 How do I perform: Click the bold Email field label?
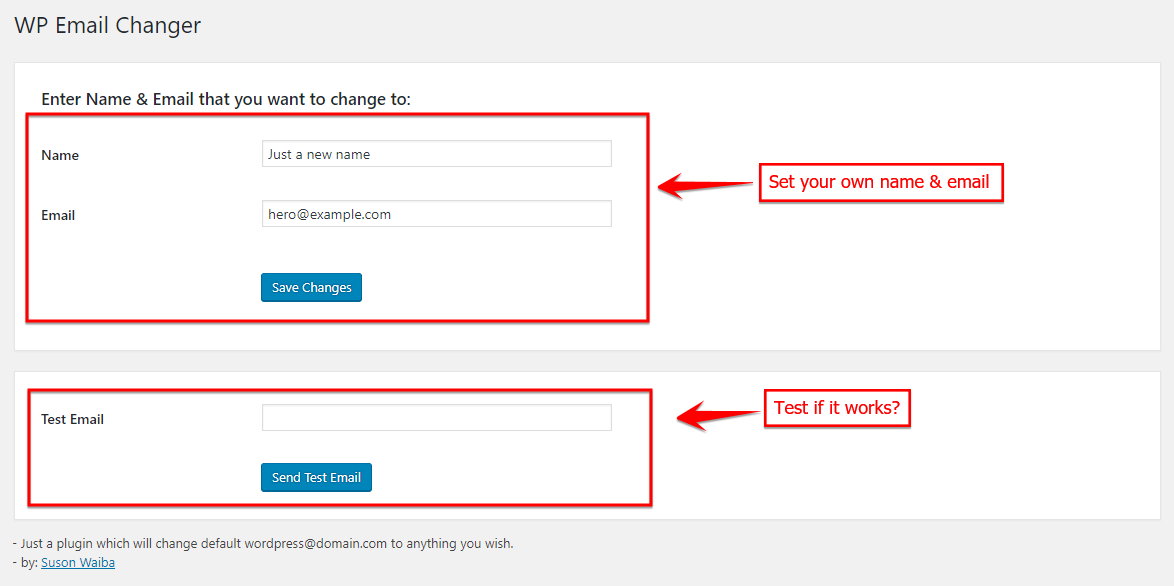[x=58, y=215]
